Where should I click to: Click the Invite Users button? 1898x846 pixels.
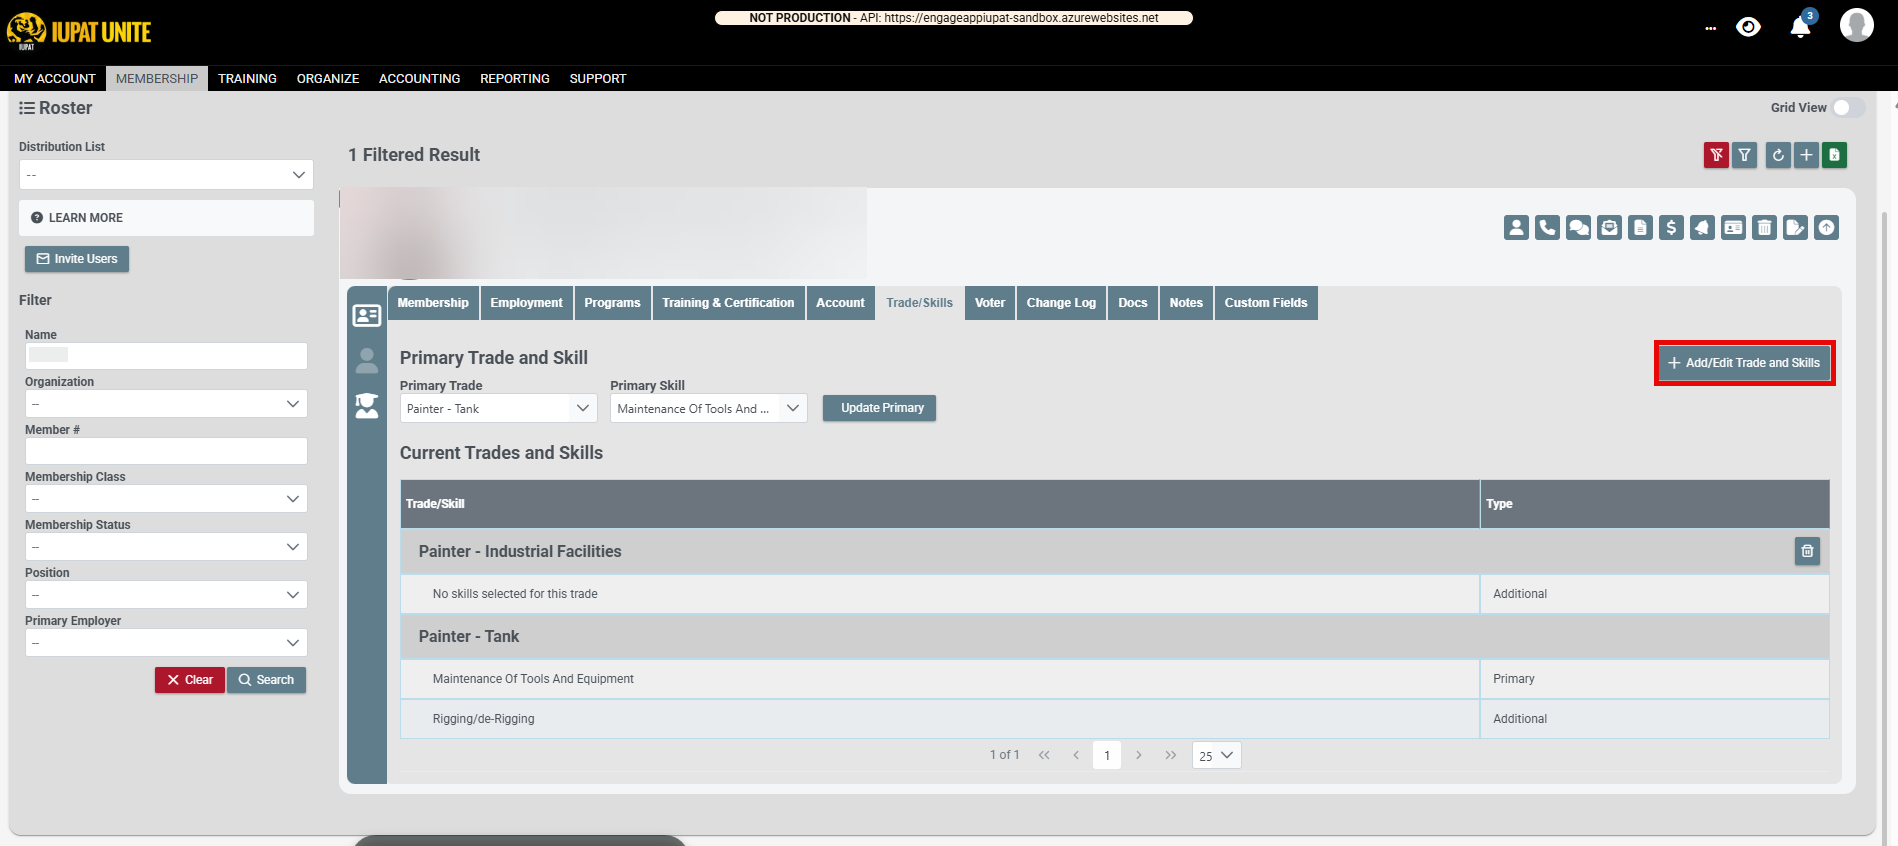[77, 259]
